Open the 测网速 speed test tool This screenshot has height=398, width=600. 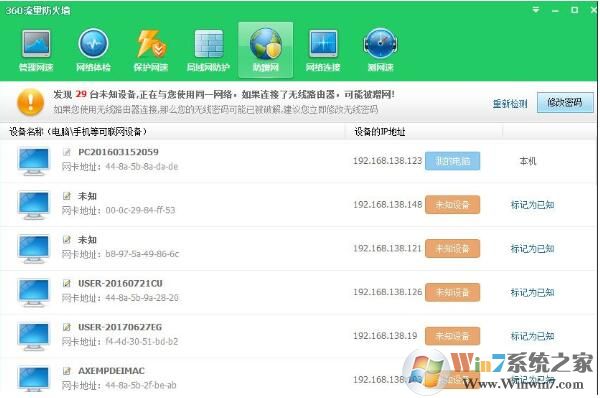pos(380,51)
